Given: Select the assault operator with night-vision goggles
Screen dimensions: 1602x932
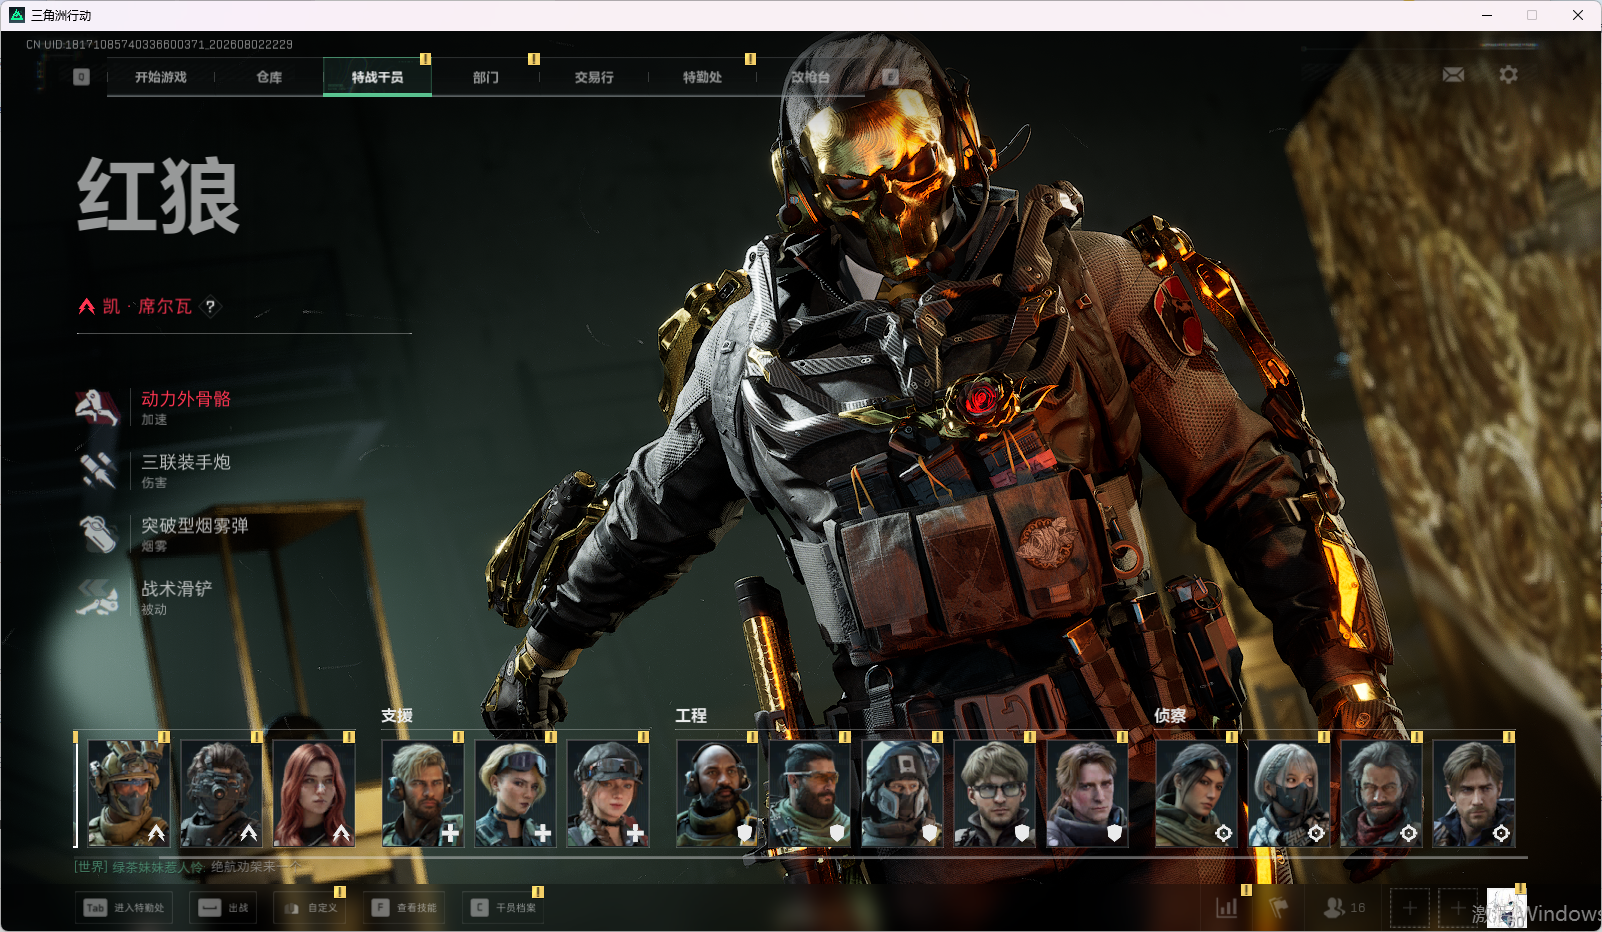Looking at the screenshot, I should [221, 794].
